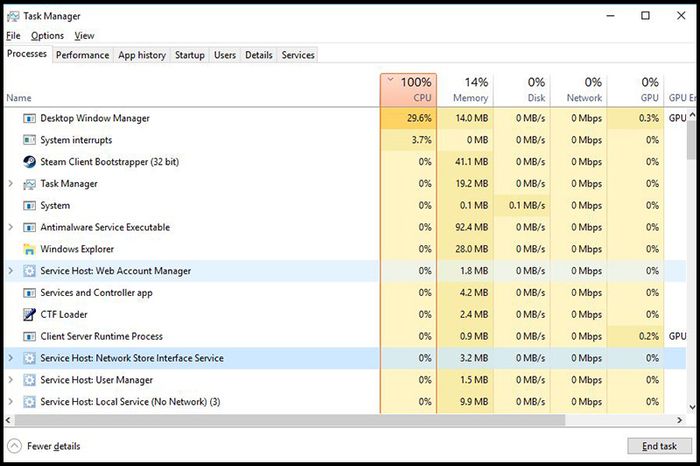Click the Network Store Interface Service gear icon

click(29, 358)
